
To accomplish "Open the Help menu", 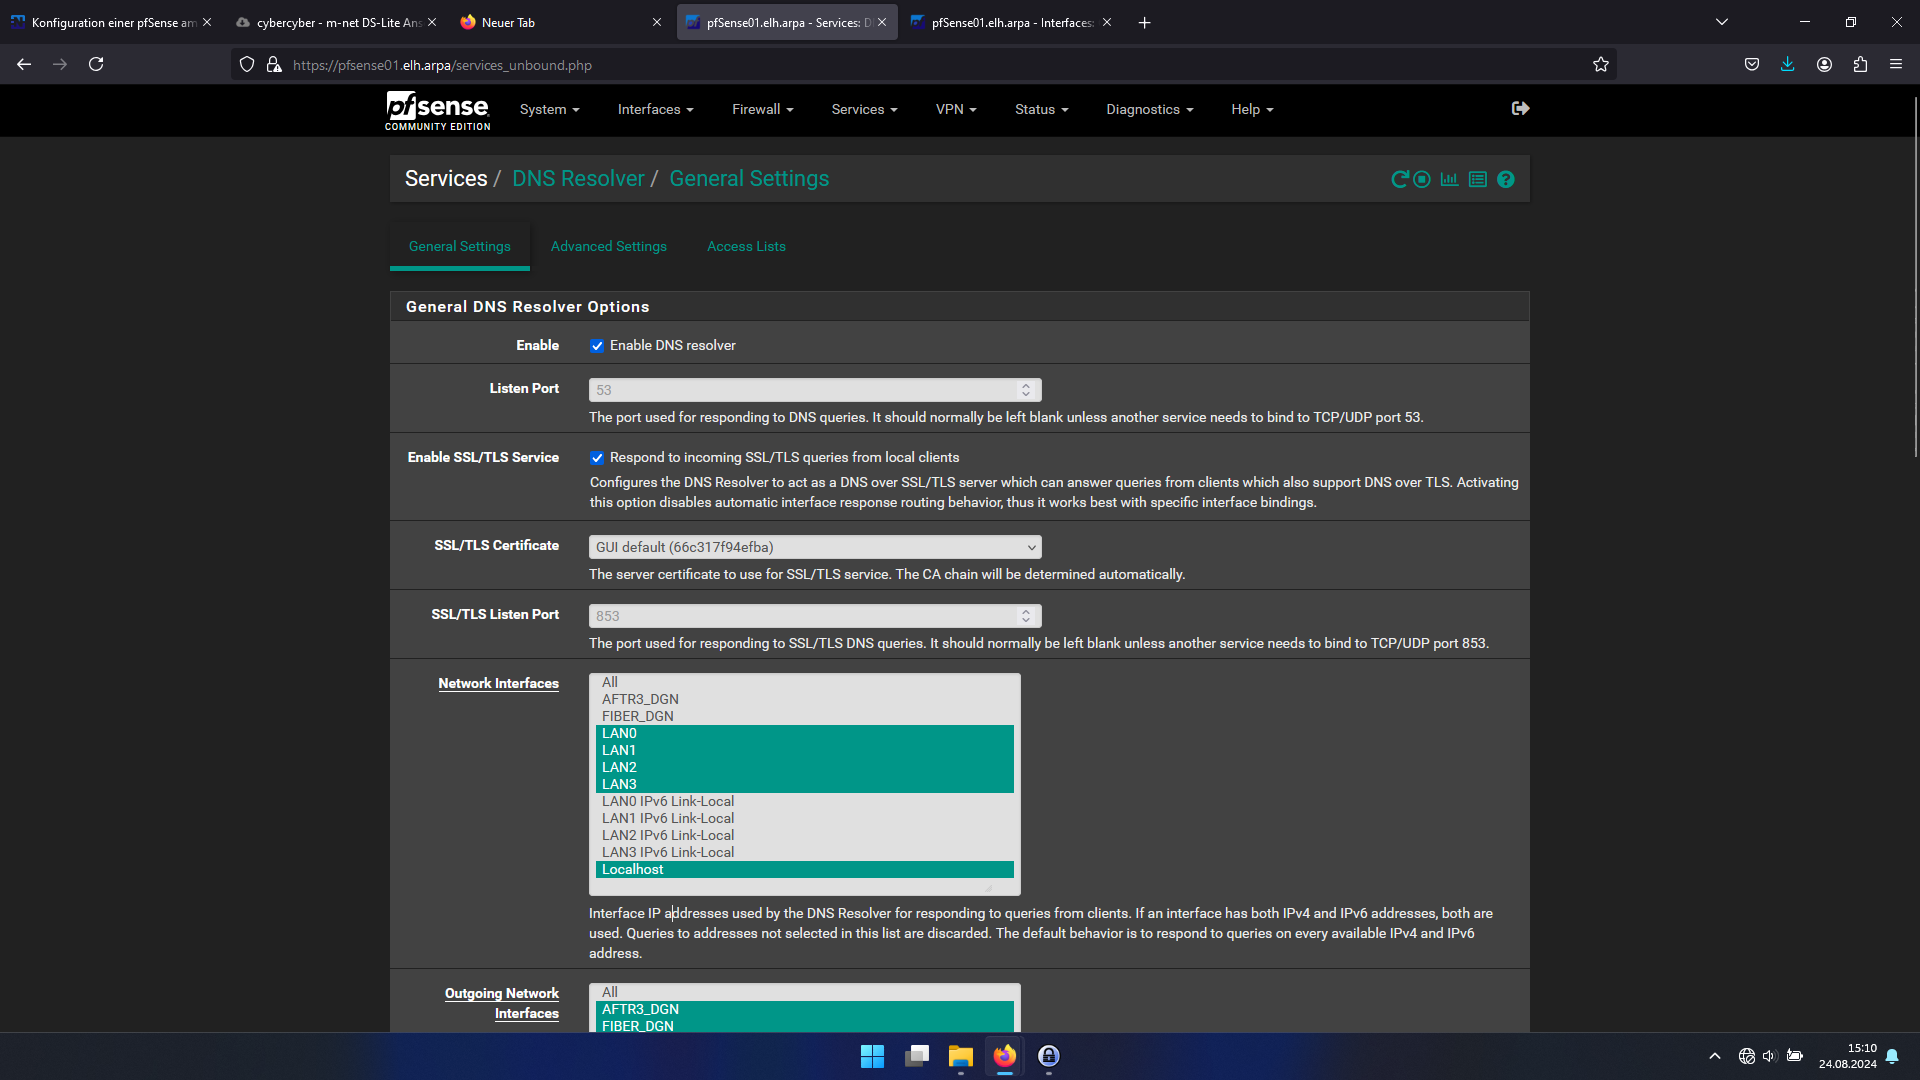I will [x=1252, y=110].
